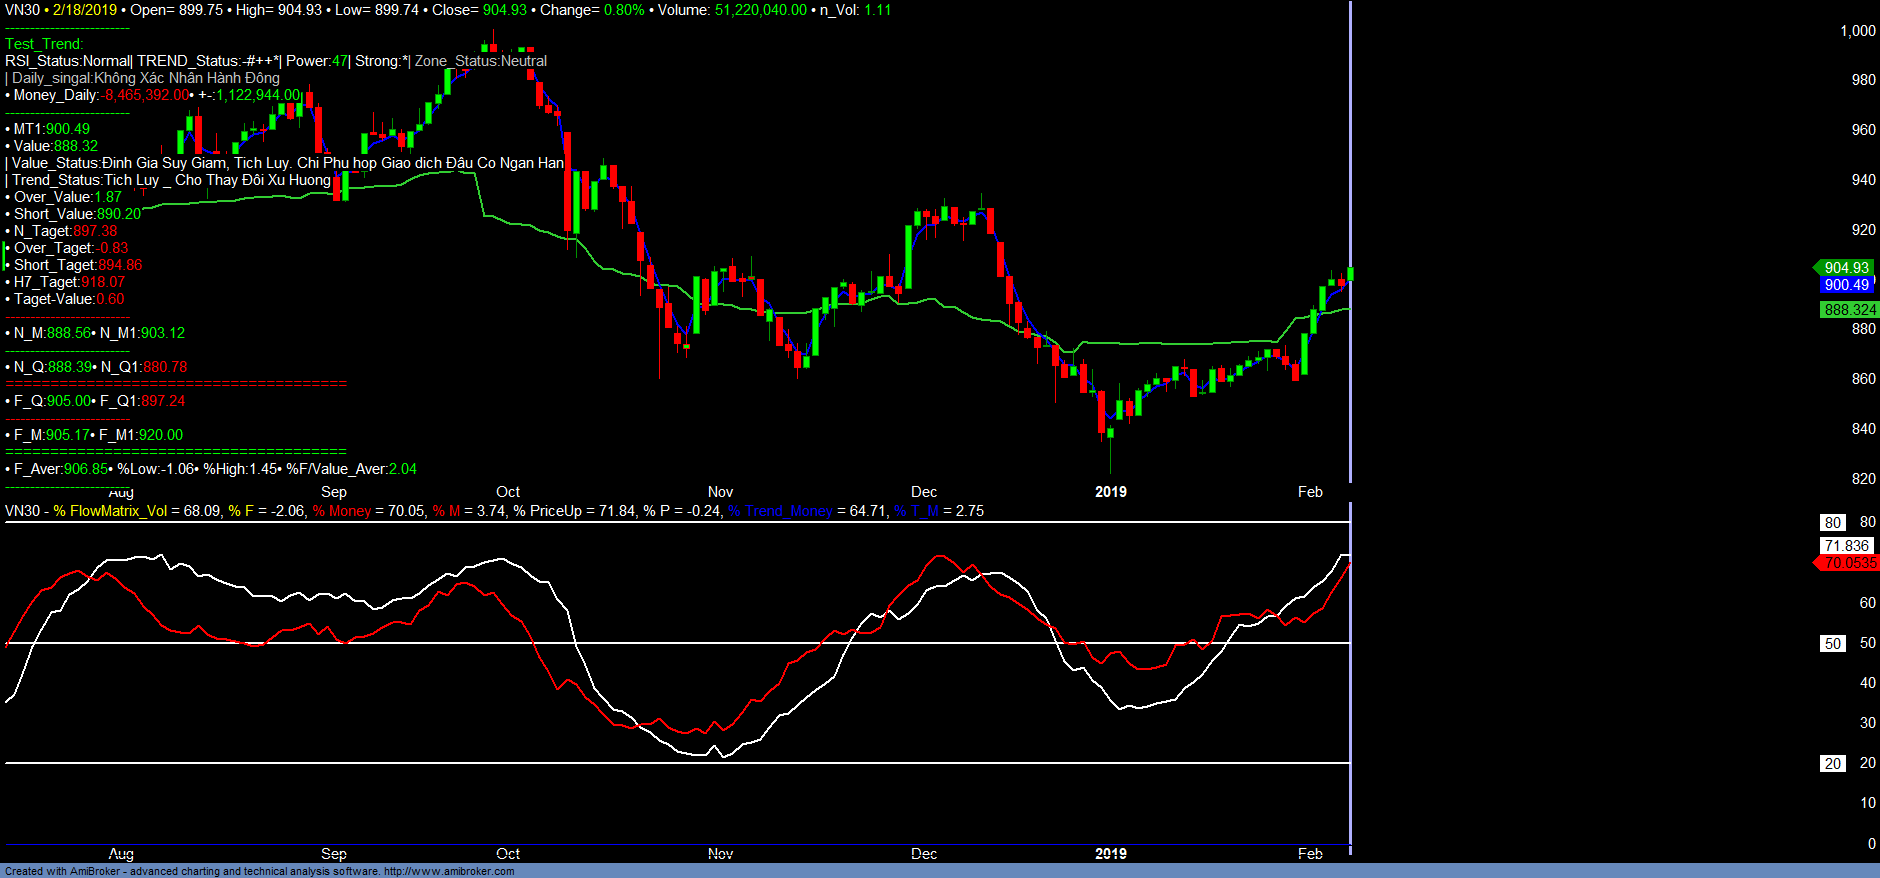Click the white 71.836 indicator value tag
Screen dimensions: 1880x878
coord(1845,546)
